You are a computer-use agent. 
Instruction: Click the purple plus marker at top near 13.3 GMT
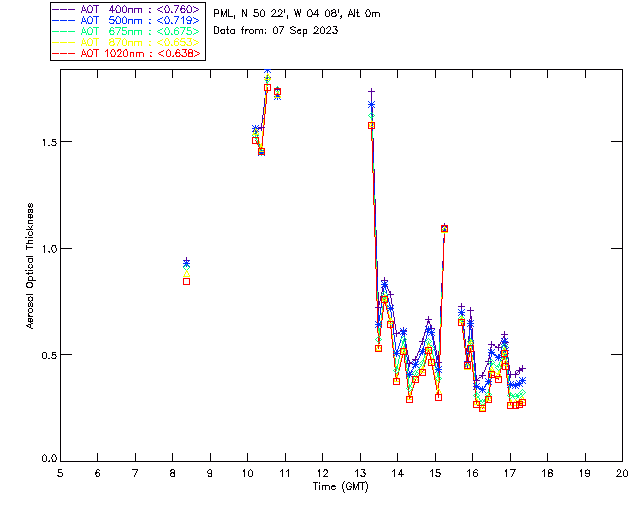371,92
